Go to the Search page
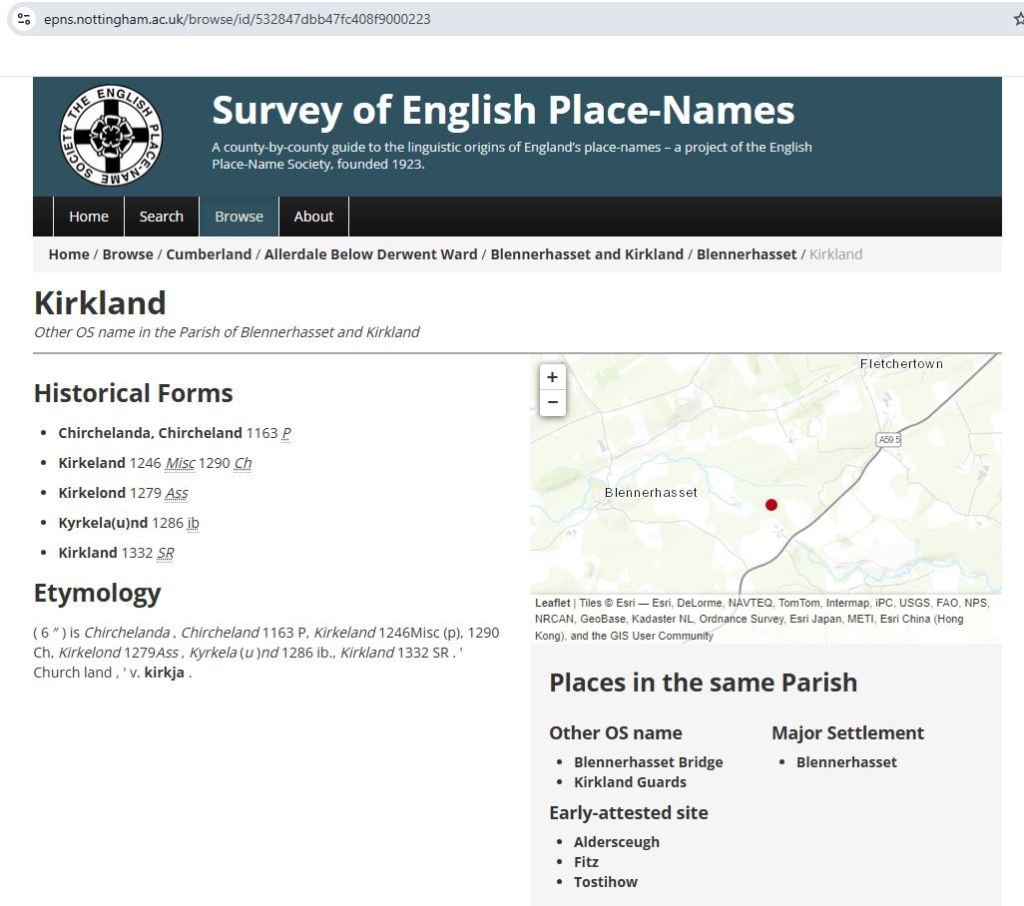 [x=161, y=216]
